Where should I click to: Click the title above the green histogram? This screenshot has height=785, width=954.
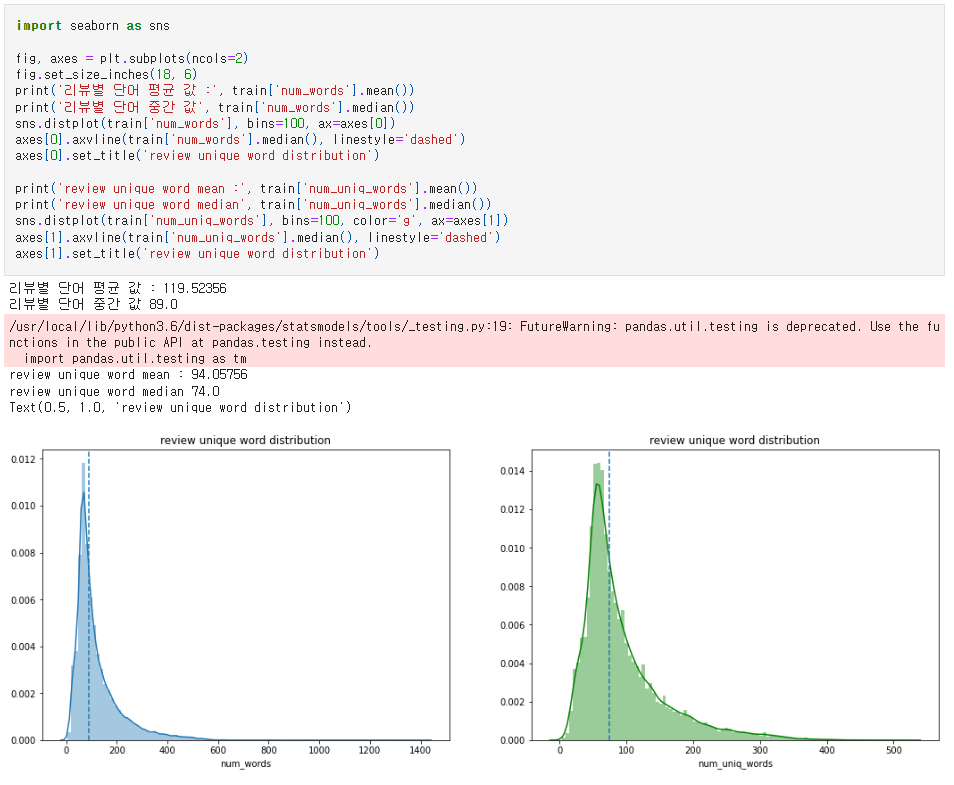[x=734, y=440]
